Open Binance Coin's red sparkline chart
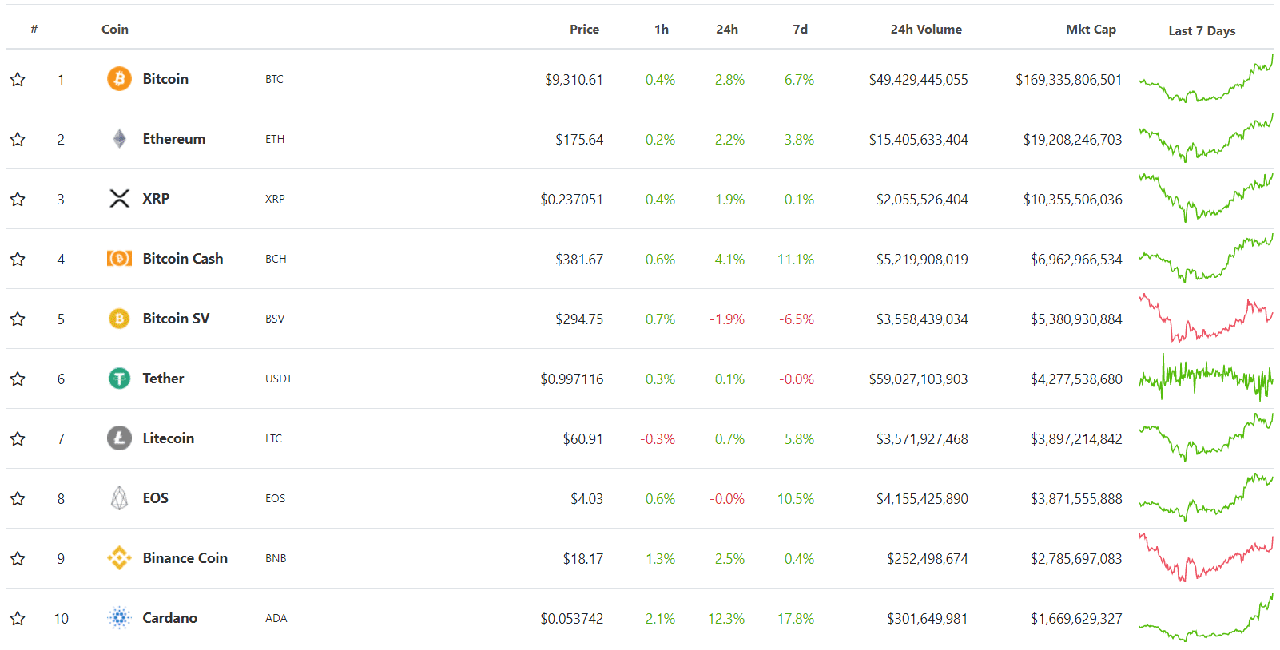 (x=1206, y=559)
